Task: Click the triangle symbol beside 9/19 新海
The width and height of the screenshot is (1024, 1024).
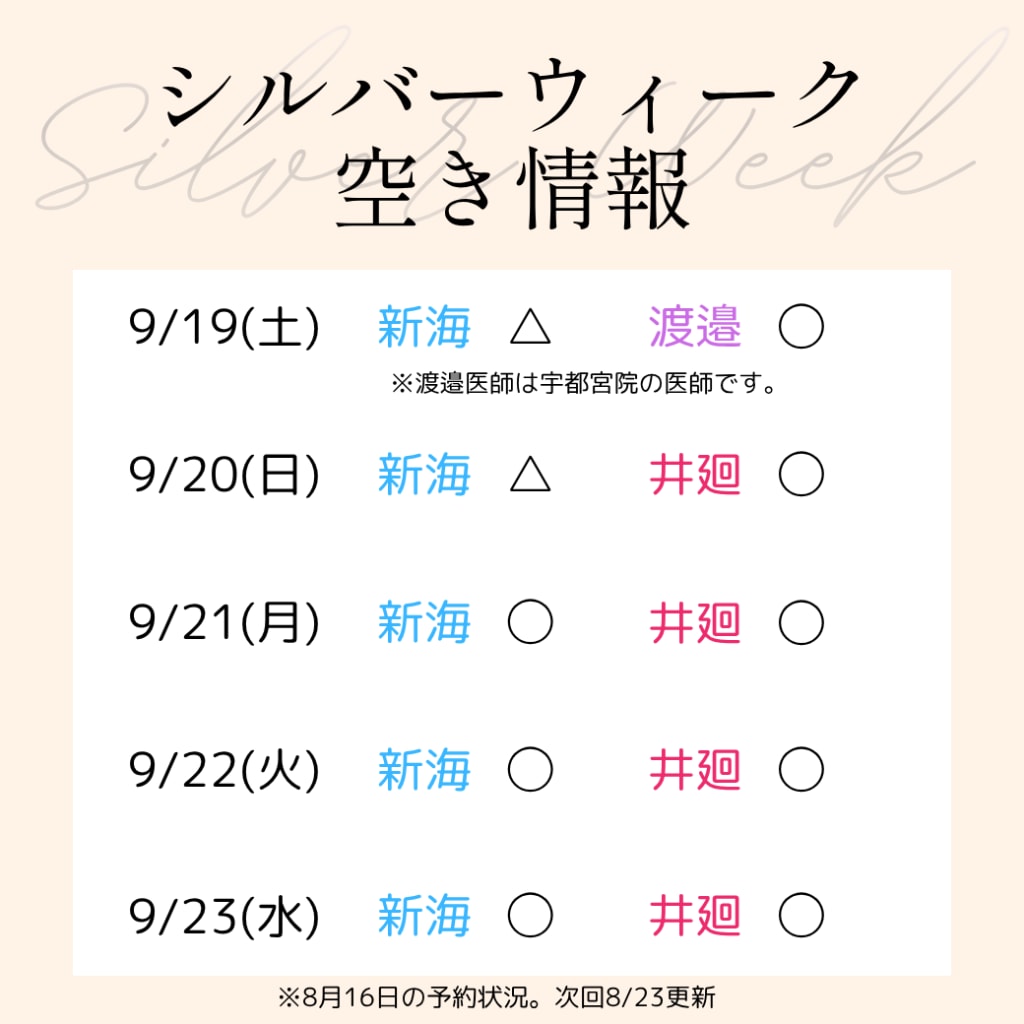Action: [530, 326]
